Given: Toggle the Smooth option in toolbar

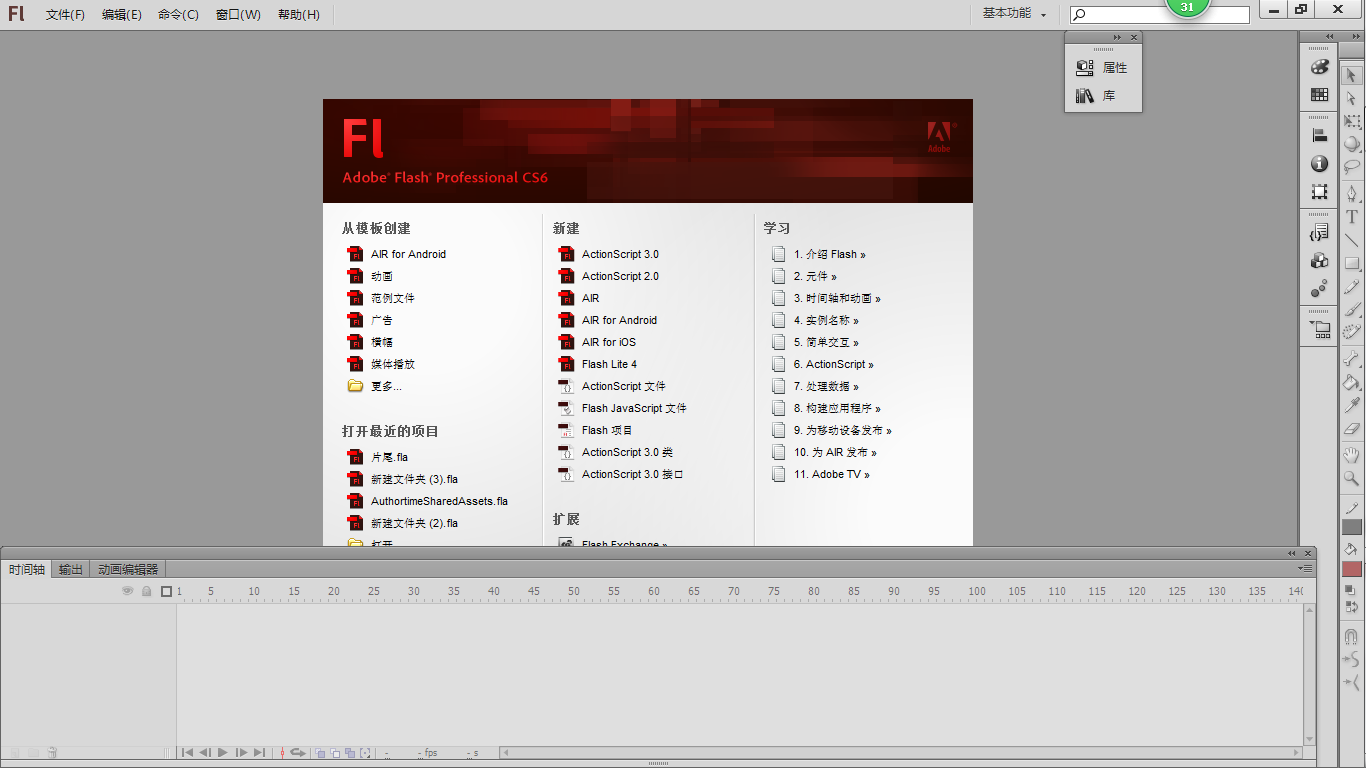Looking at the screenshot, I should [x=1351, y=659].
